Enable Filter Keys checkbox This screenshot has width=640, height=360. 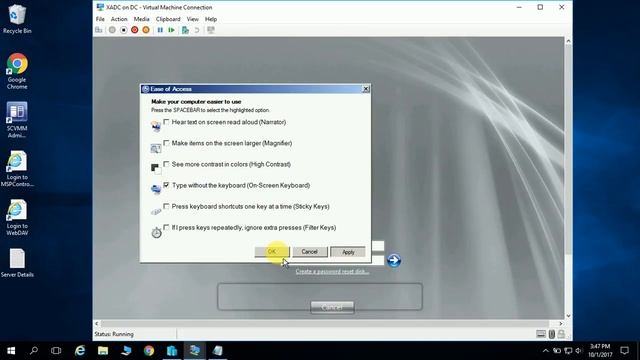166,227
